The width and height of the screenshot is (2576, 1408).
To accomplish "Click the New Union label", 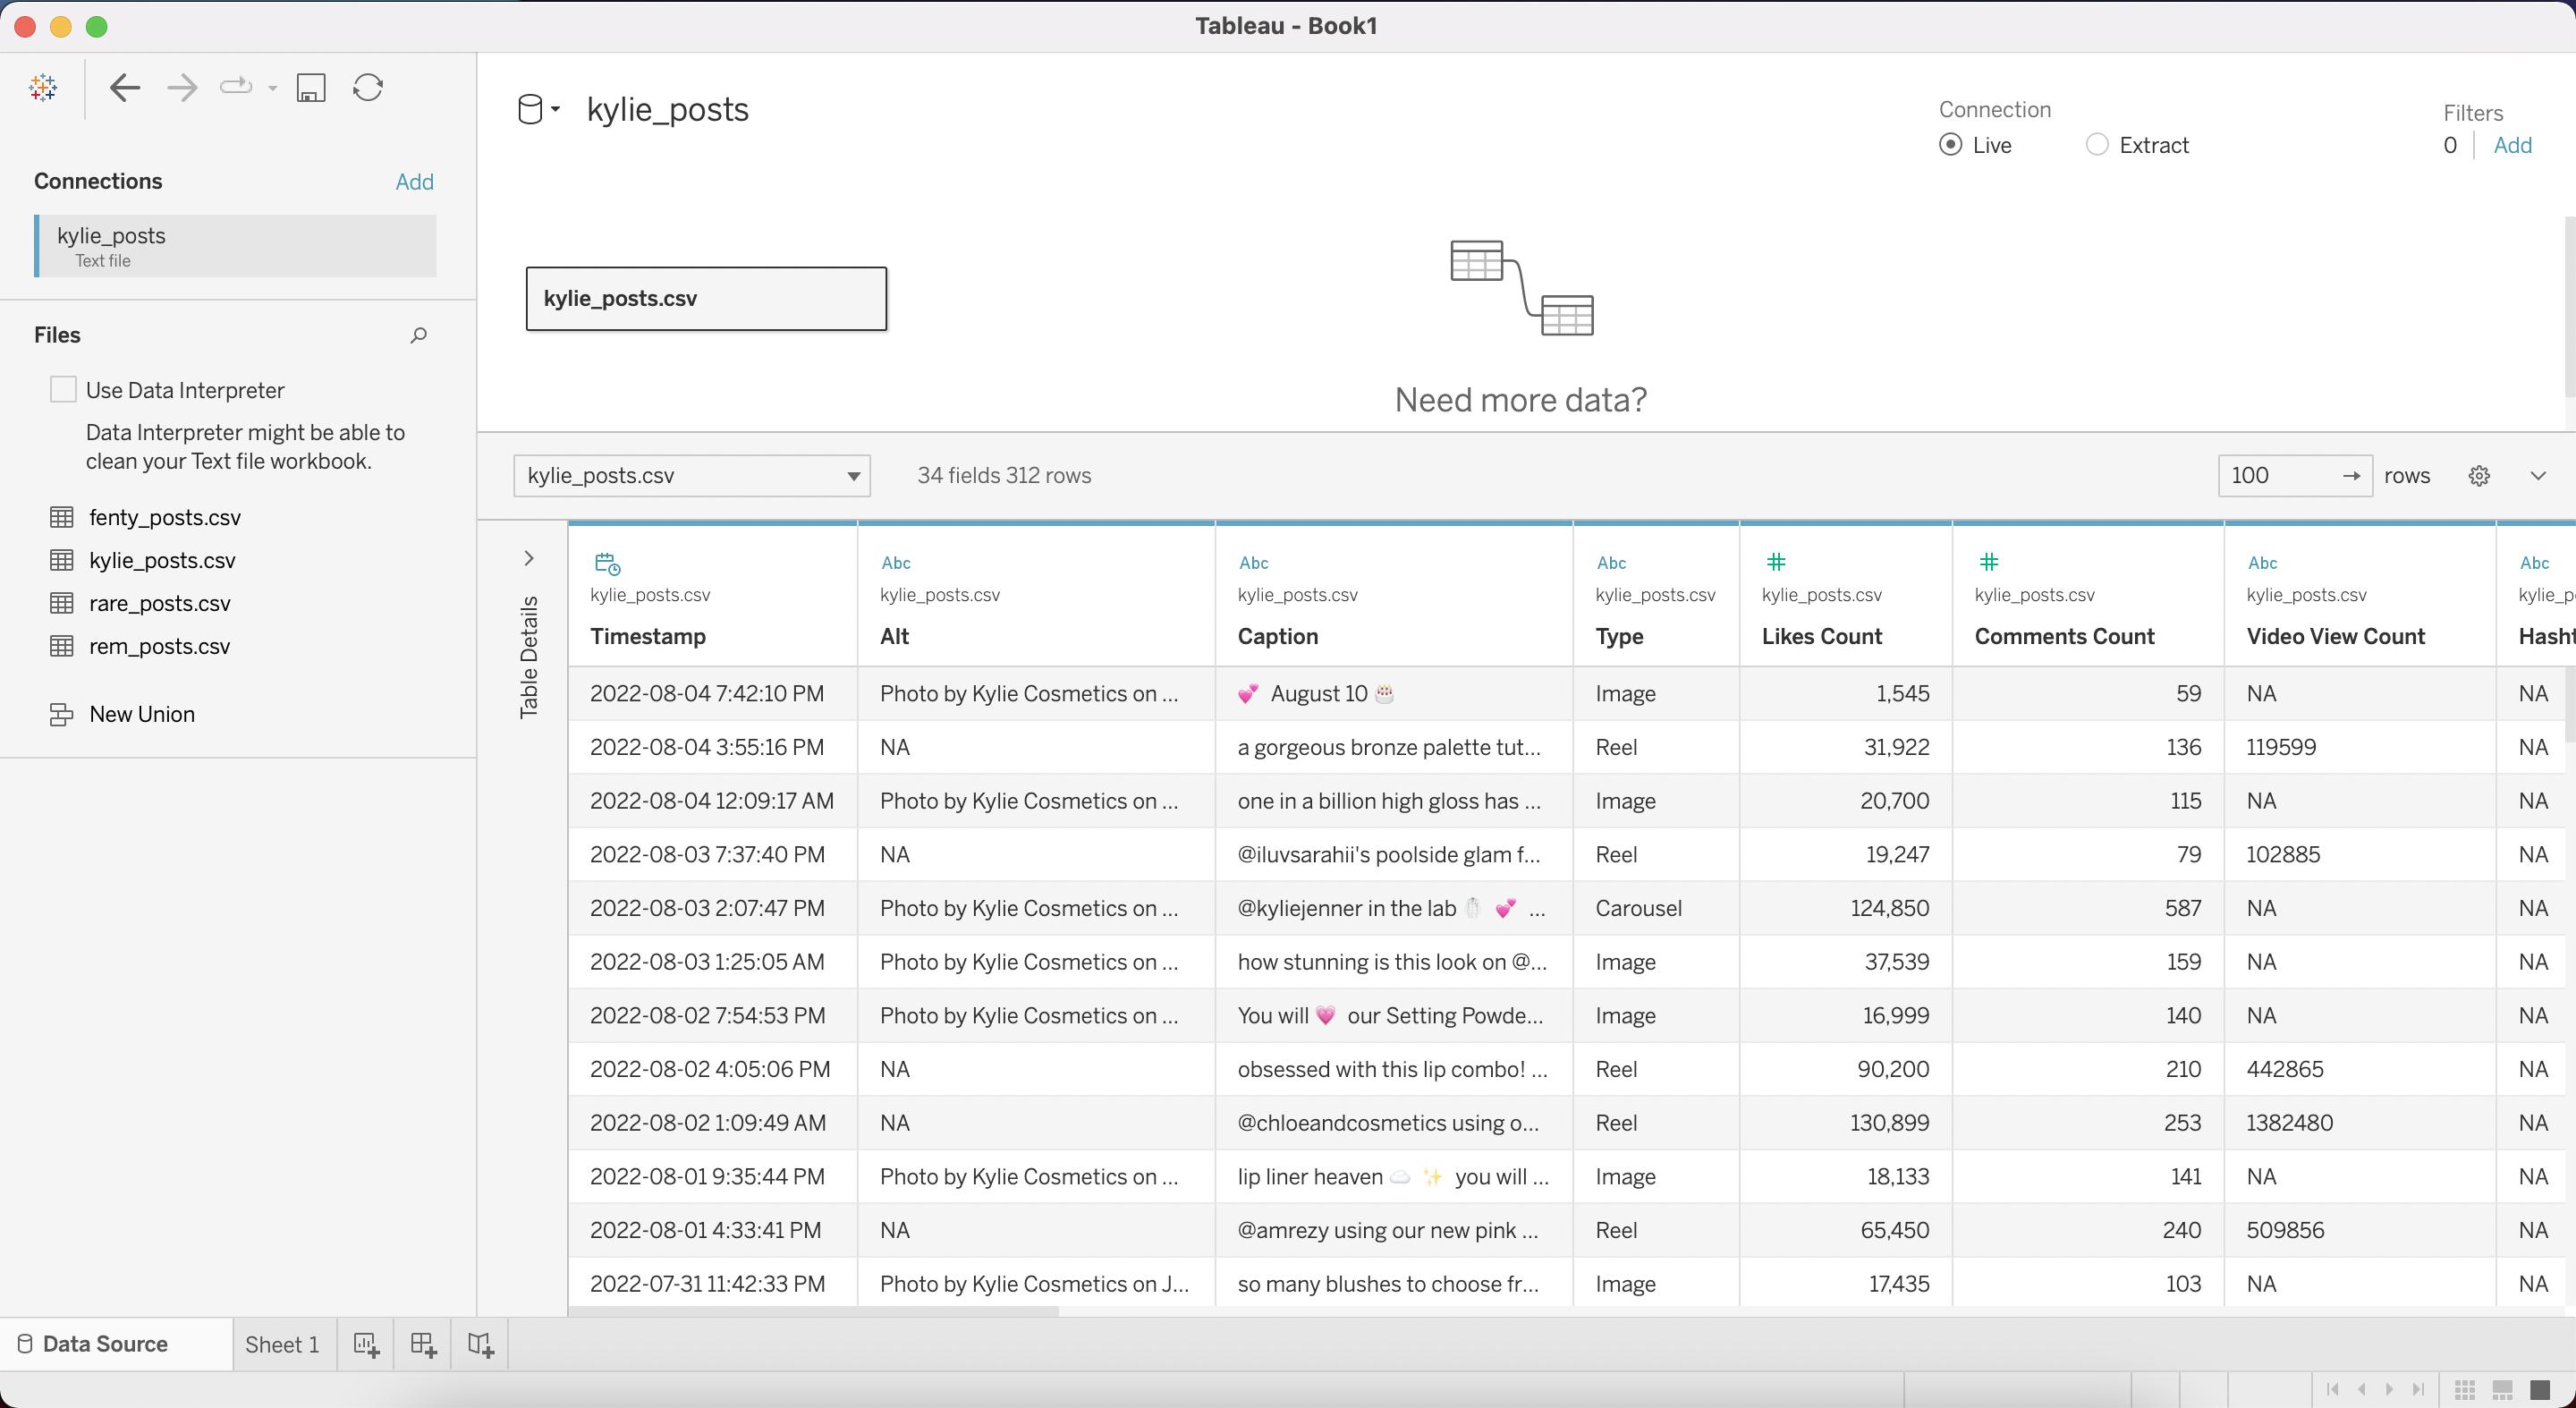I will tap(142, 714).
